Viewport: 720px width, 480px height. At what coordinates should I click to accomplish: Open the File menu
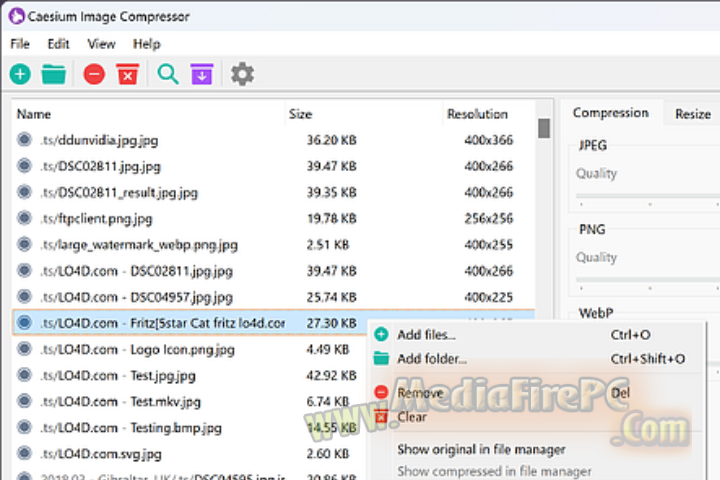click(20, 44)
